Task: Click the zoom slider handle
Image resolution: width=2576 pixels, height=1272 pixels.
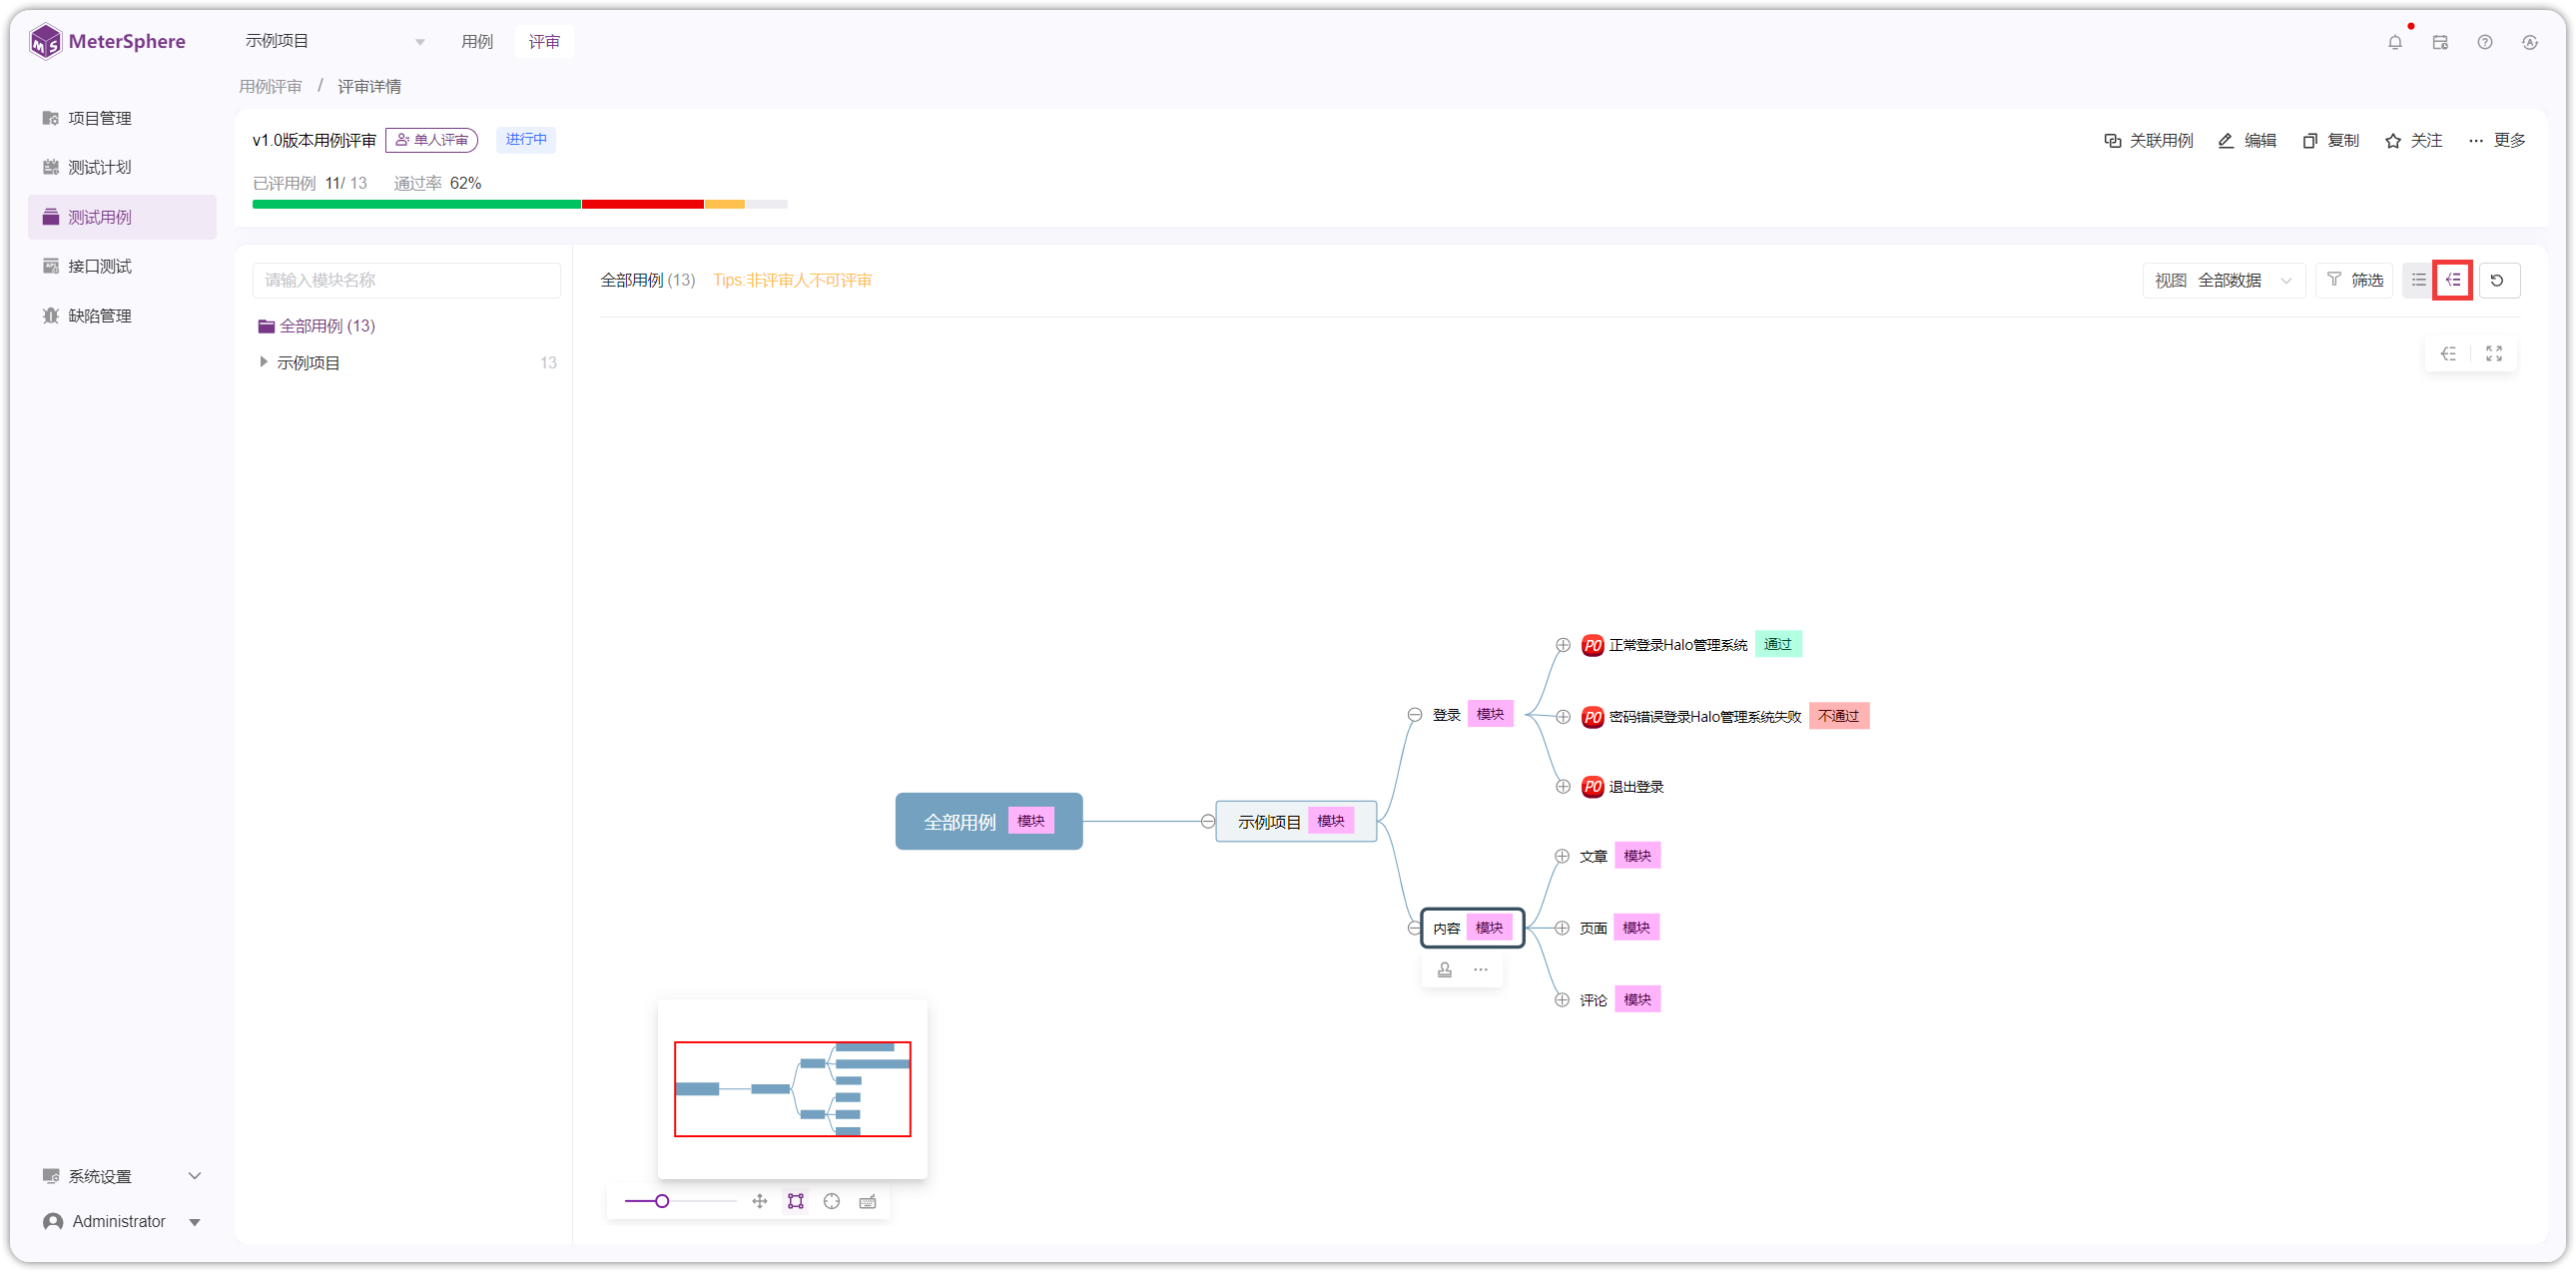Action: [662, 1201]
